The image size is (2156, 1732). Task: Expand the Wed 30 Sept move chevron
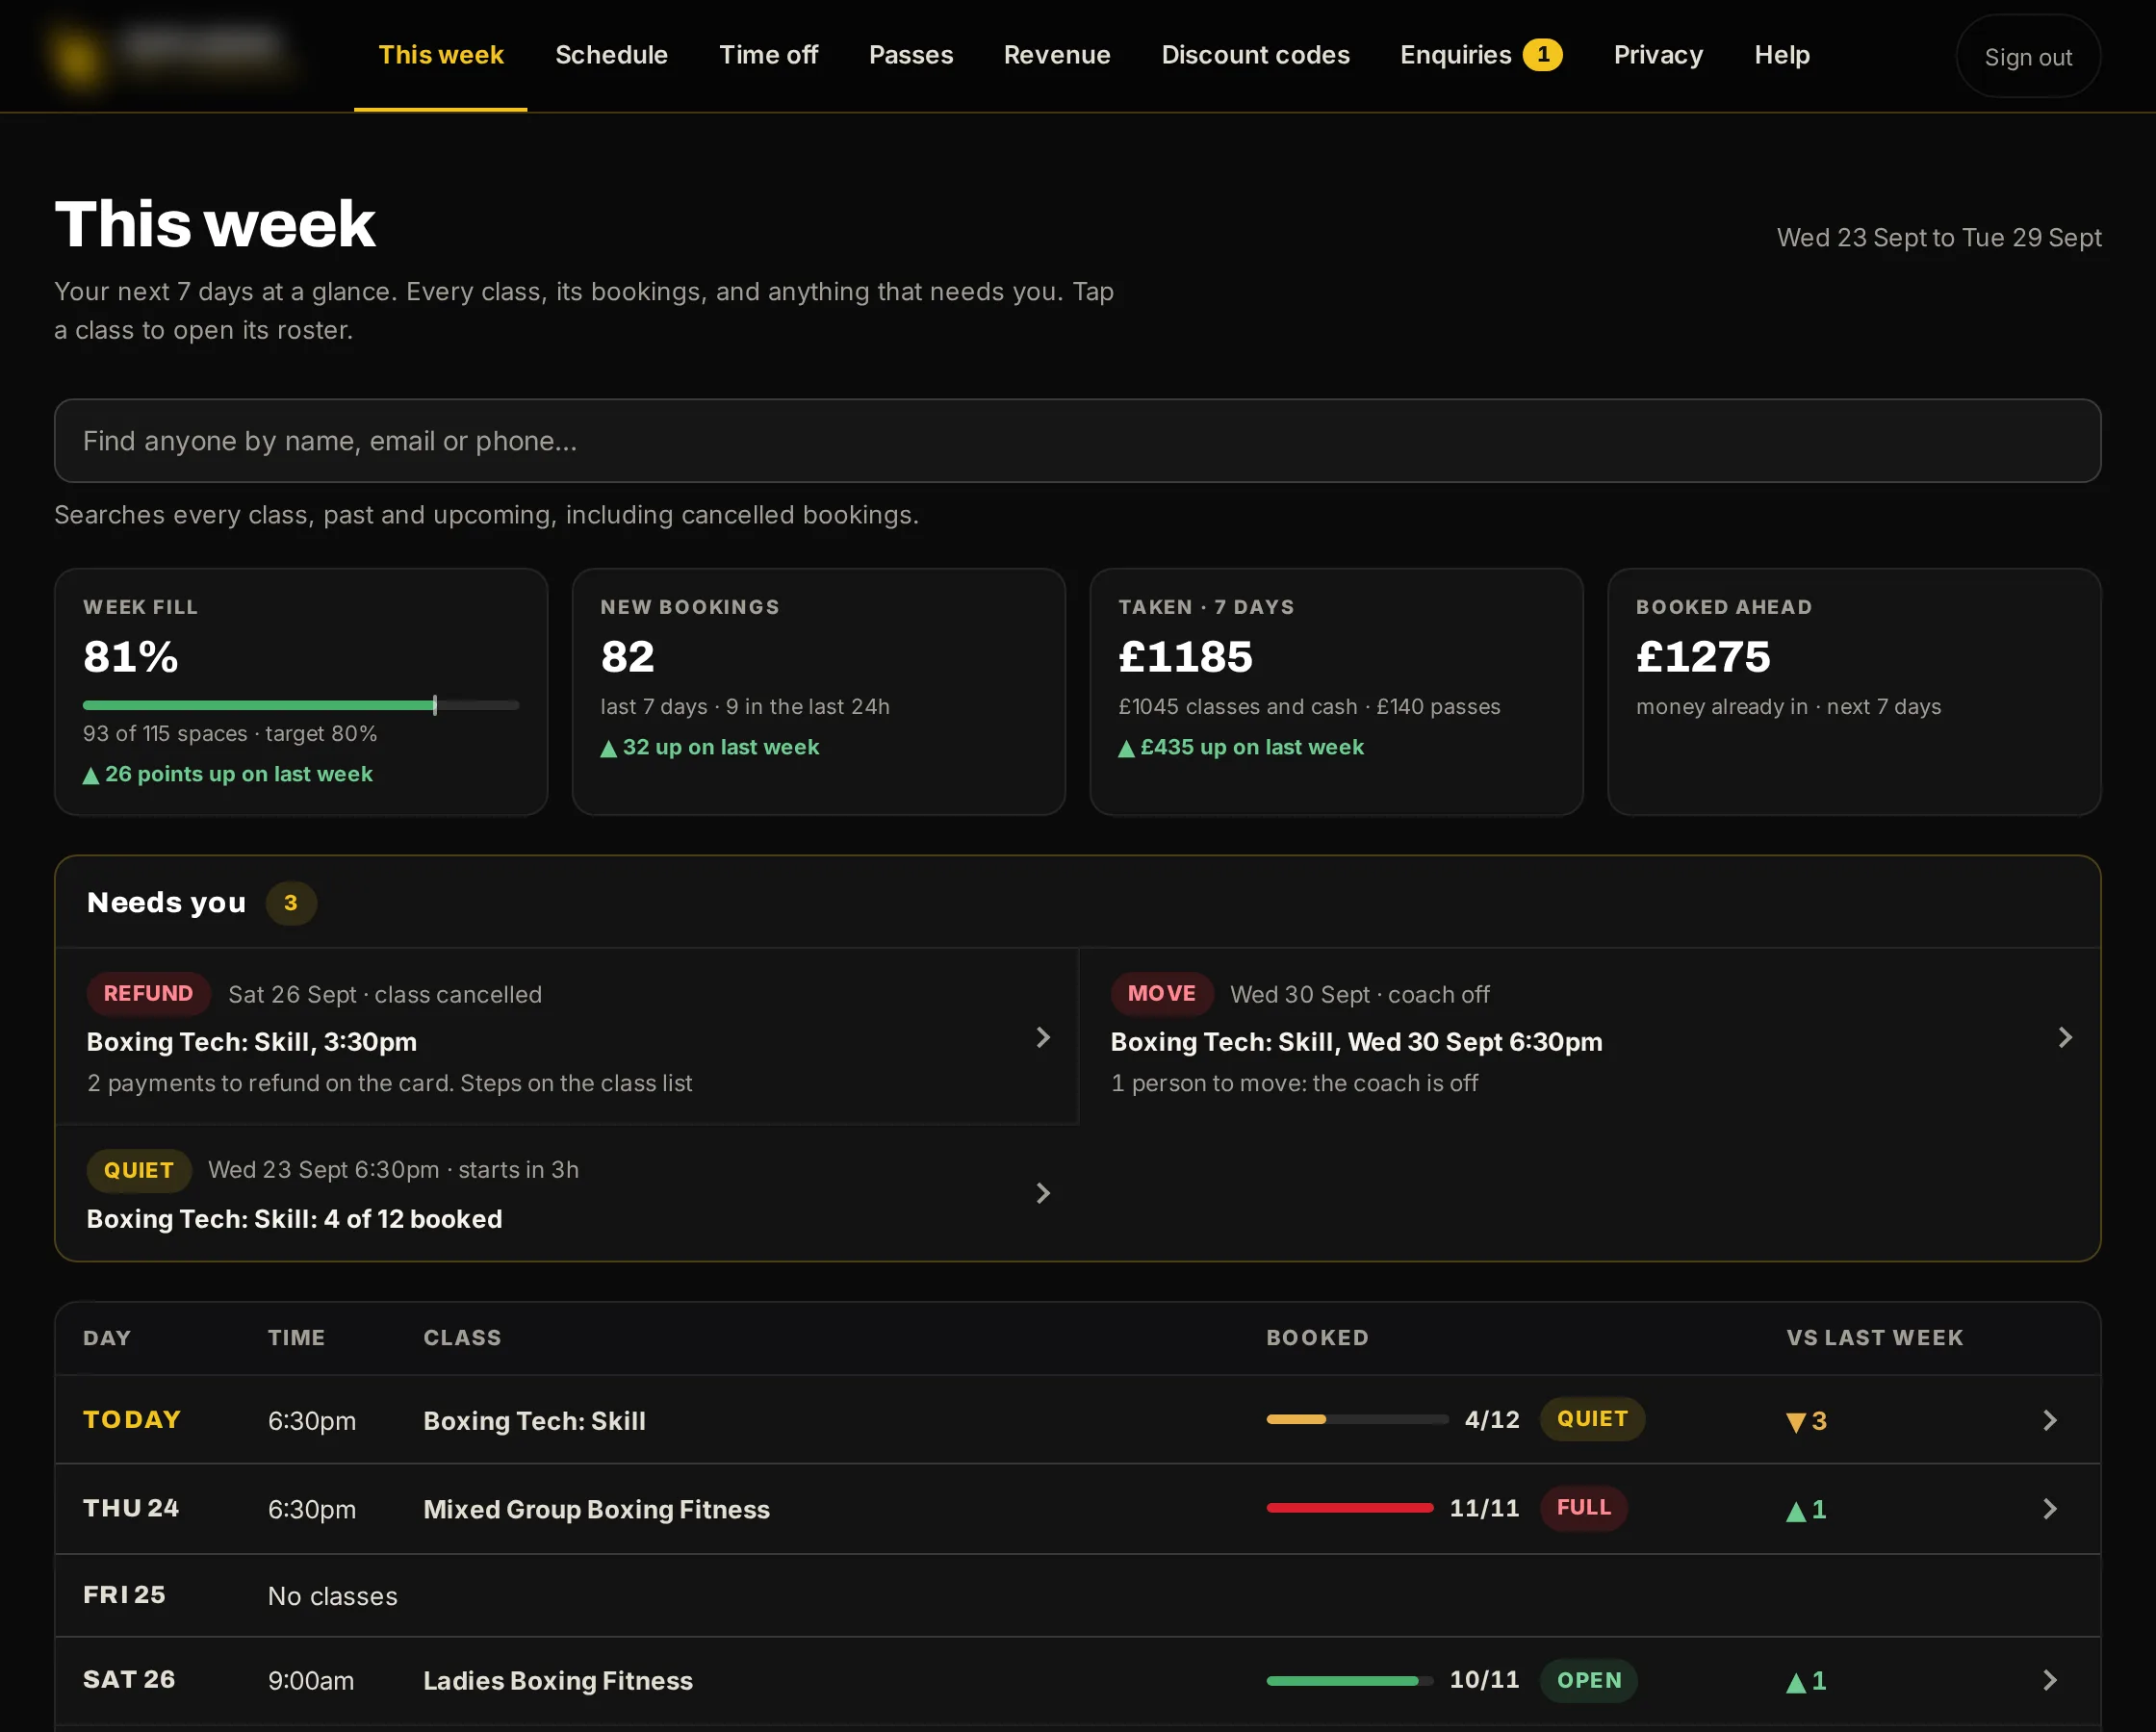point(2064,1038)
